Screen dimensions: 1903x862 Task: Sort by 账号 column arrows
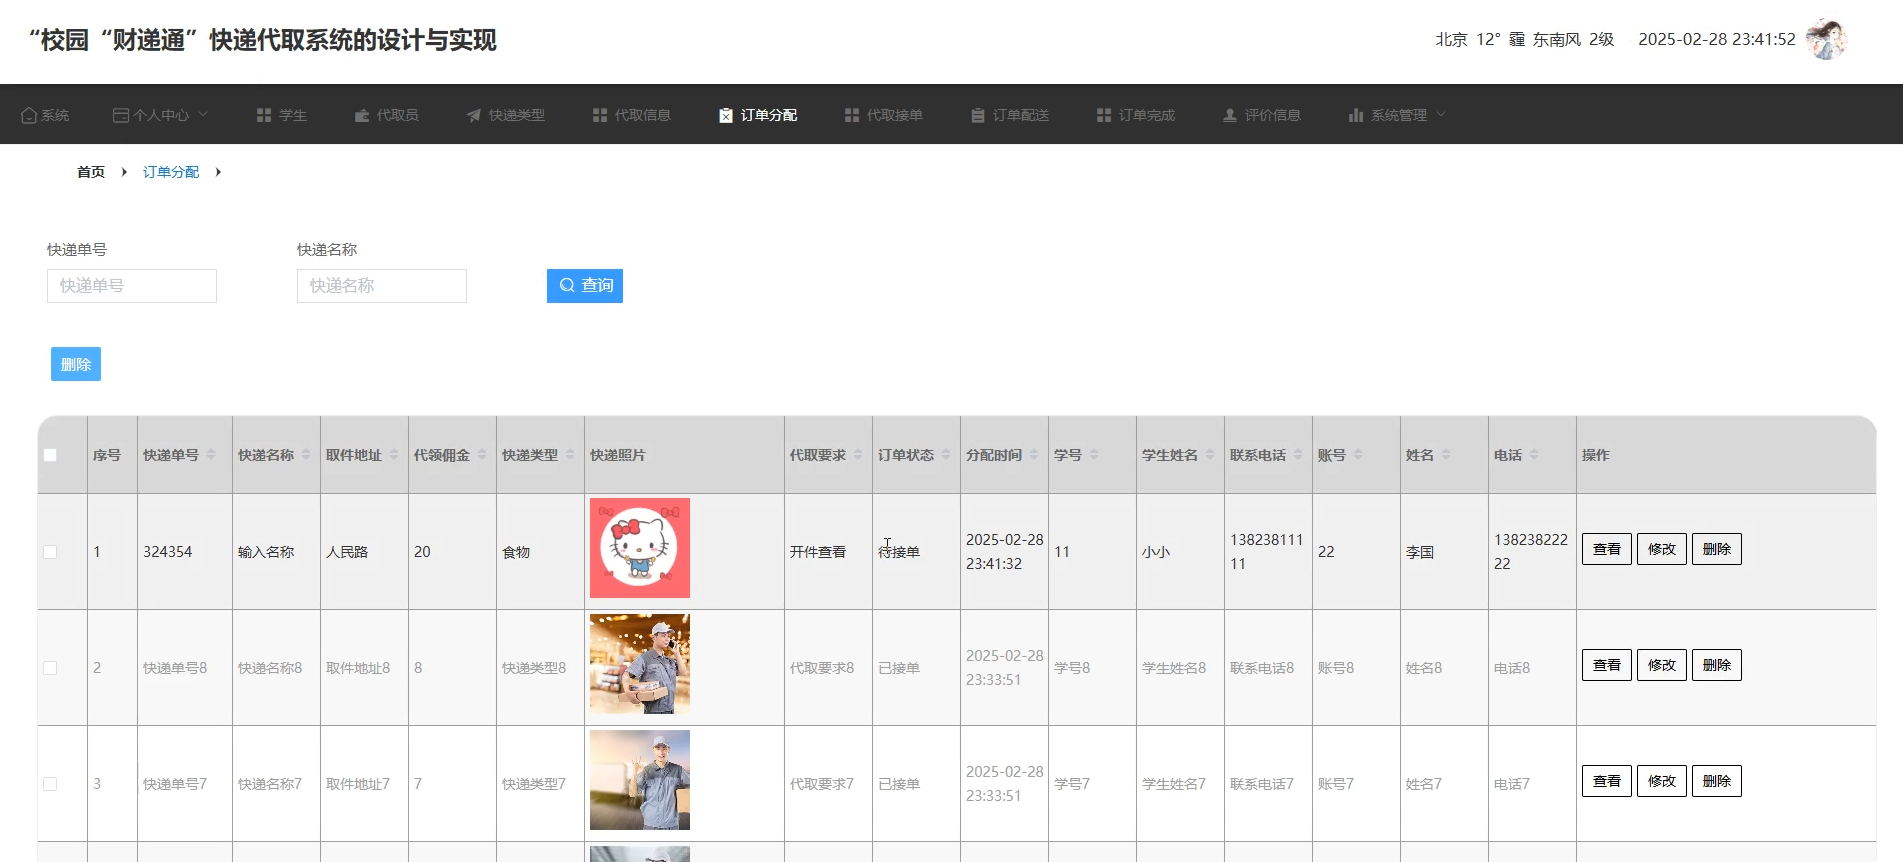1358,455
